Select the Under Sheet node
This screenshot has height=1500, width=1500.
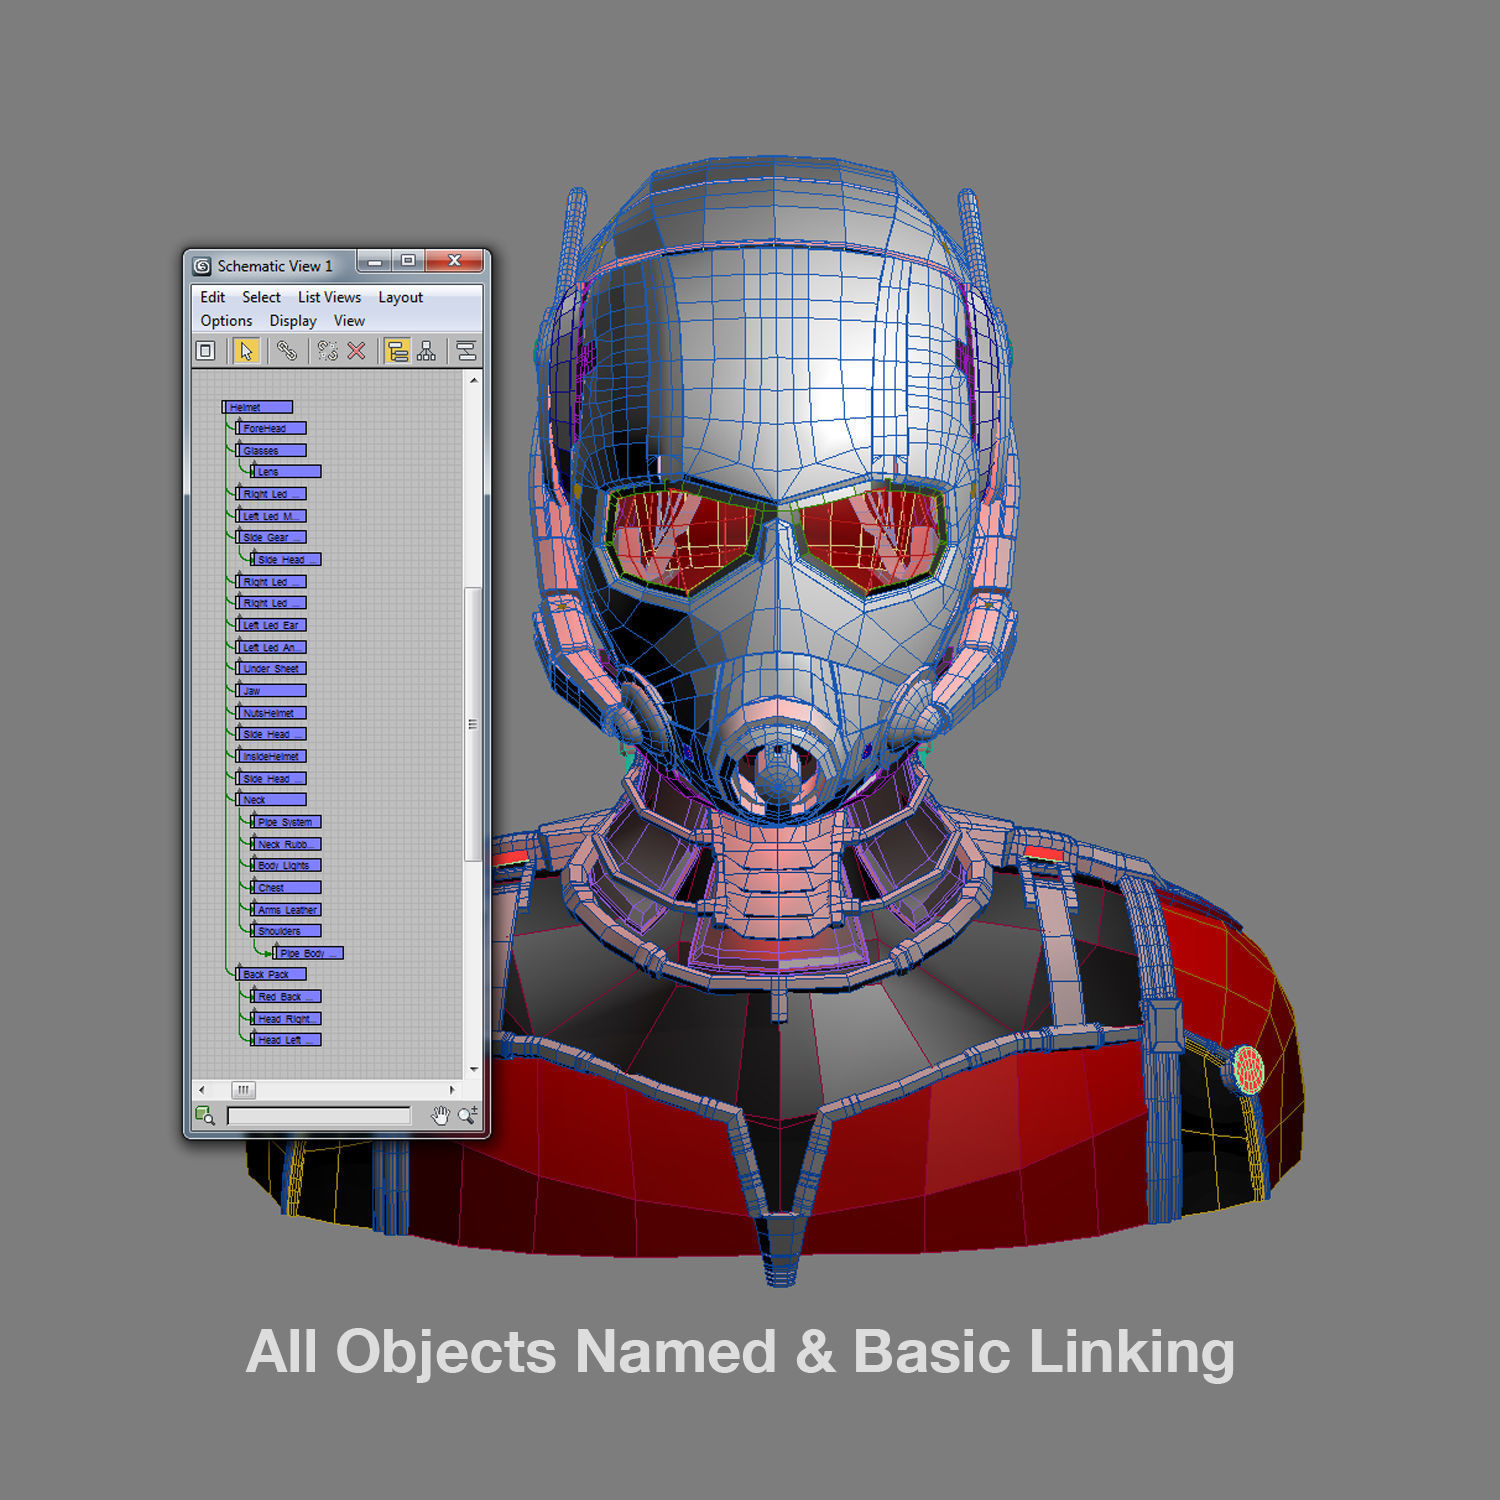point(271,668)
